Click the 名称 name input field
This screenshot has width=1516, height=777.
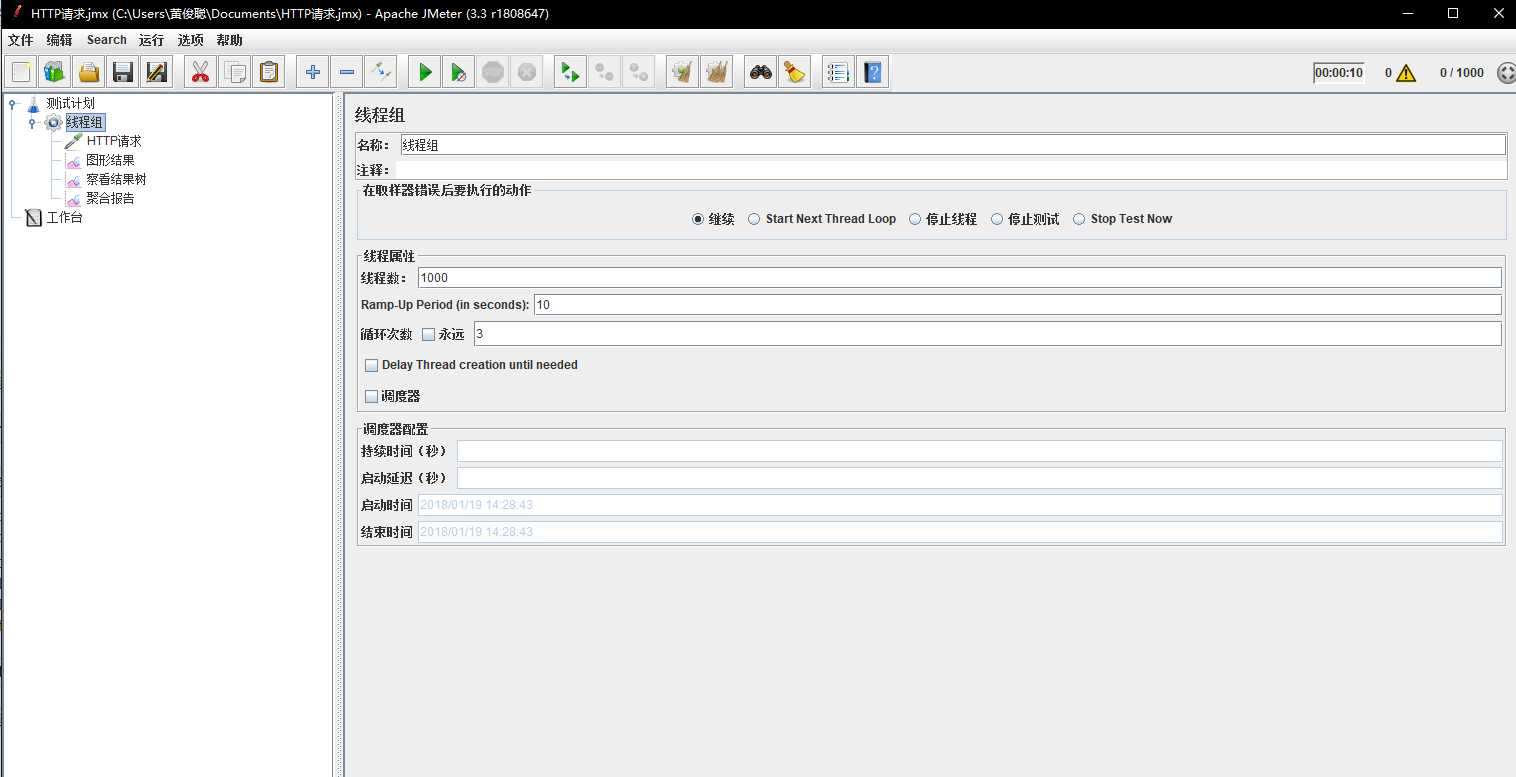coord(952,145)
